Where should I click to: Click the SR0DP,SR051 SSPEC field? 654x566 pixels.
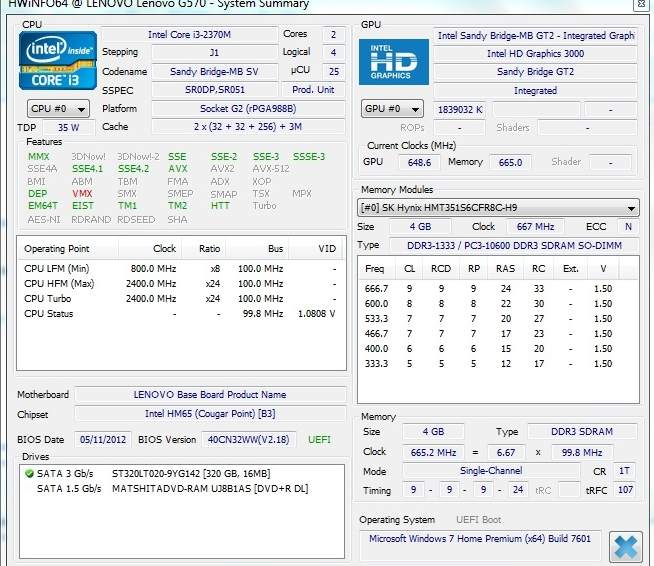tap(215, 90)
